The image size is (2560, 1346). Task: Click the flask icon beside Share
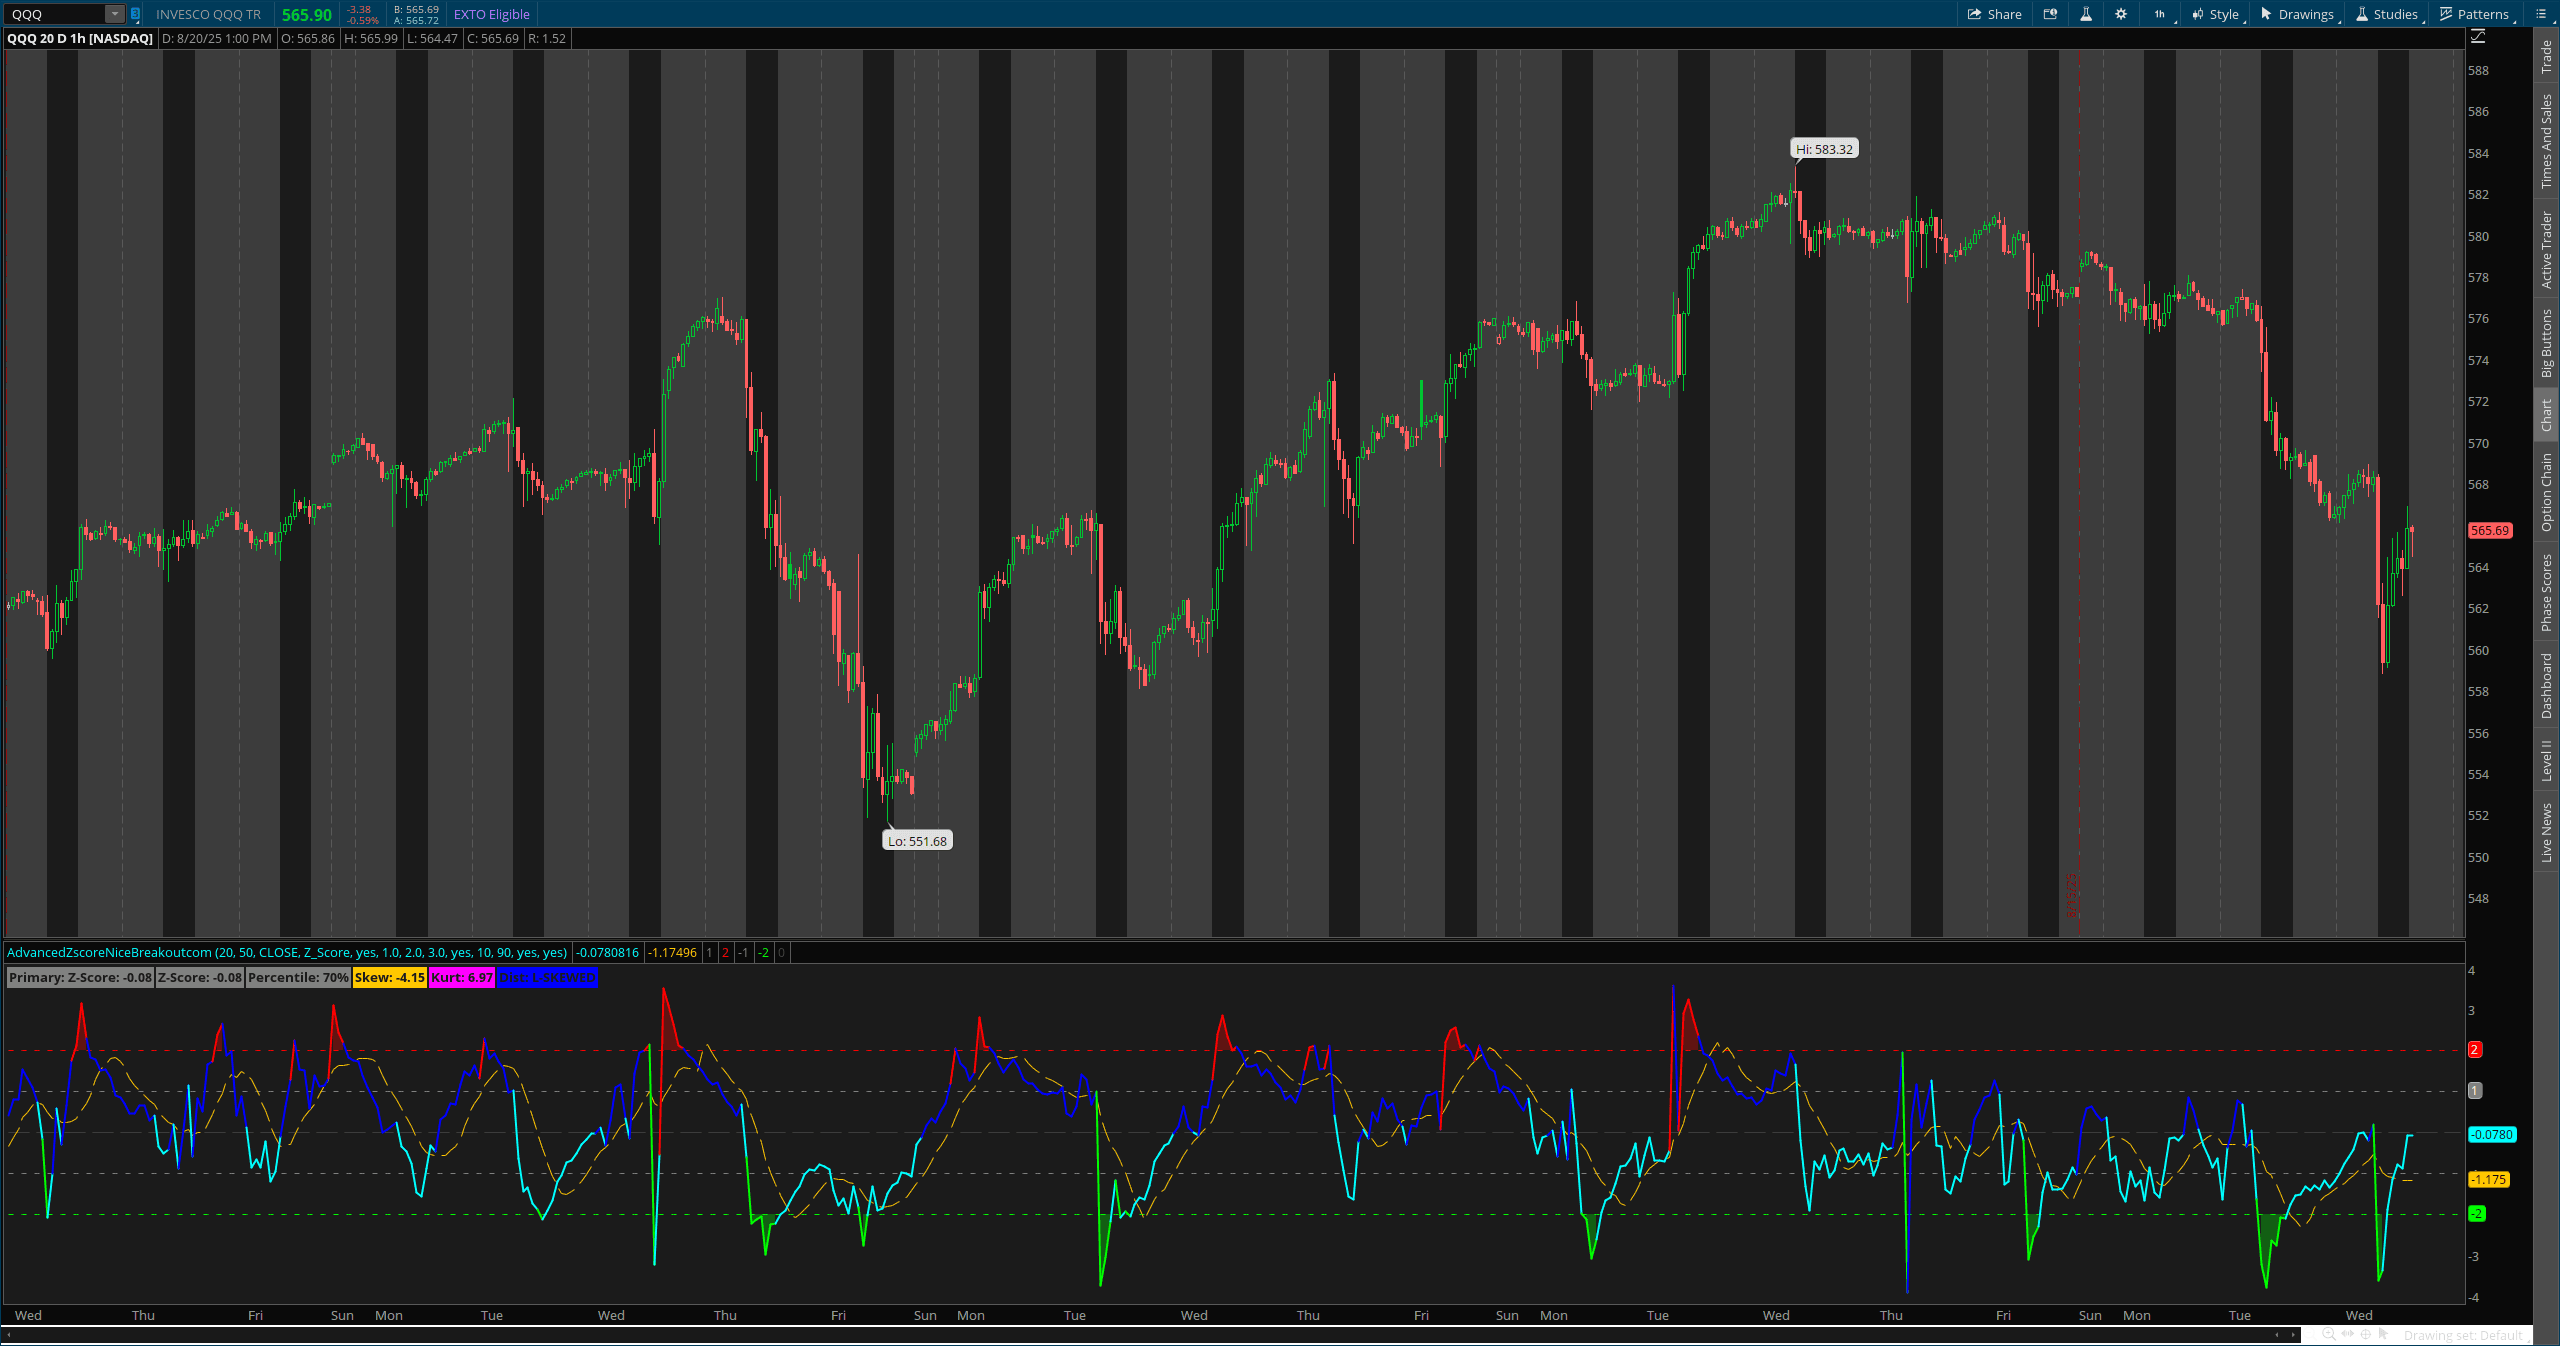click(2085, 14)
